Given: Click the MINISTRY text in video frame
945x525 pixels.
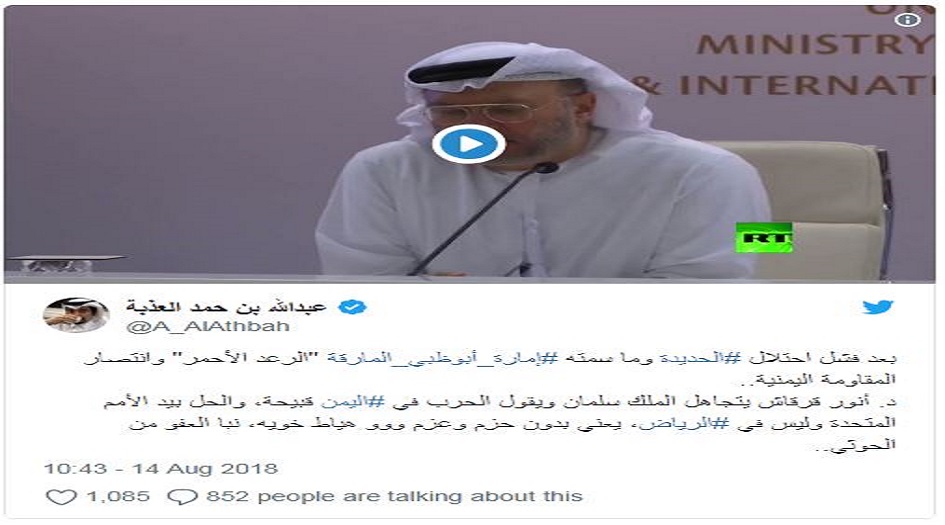Looking at the screenshot, I should [813, 44].
